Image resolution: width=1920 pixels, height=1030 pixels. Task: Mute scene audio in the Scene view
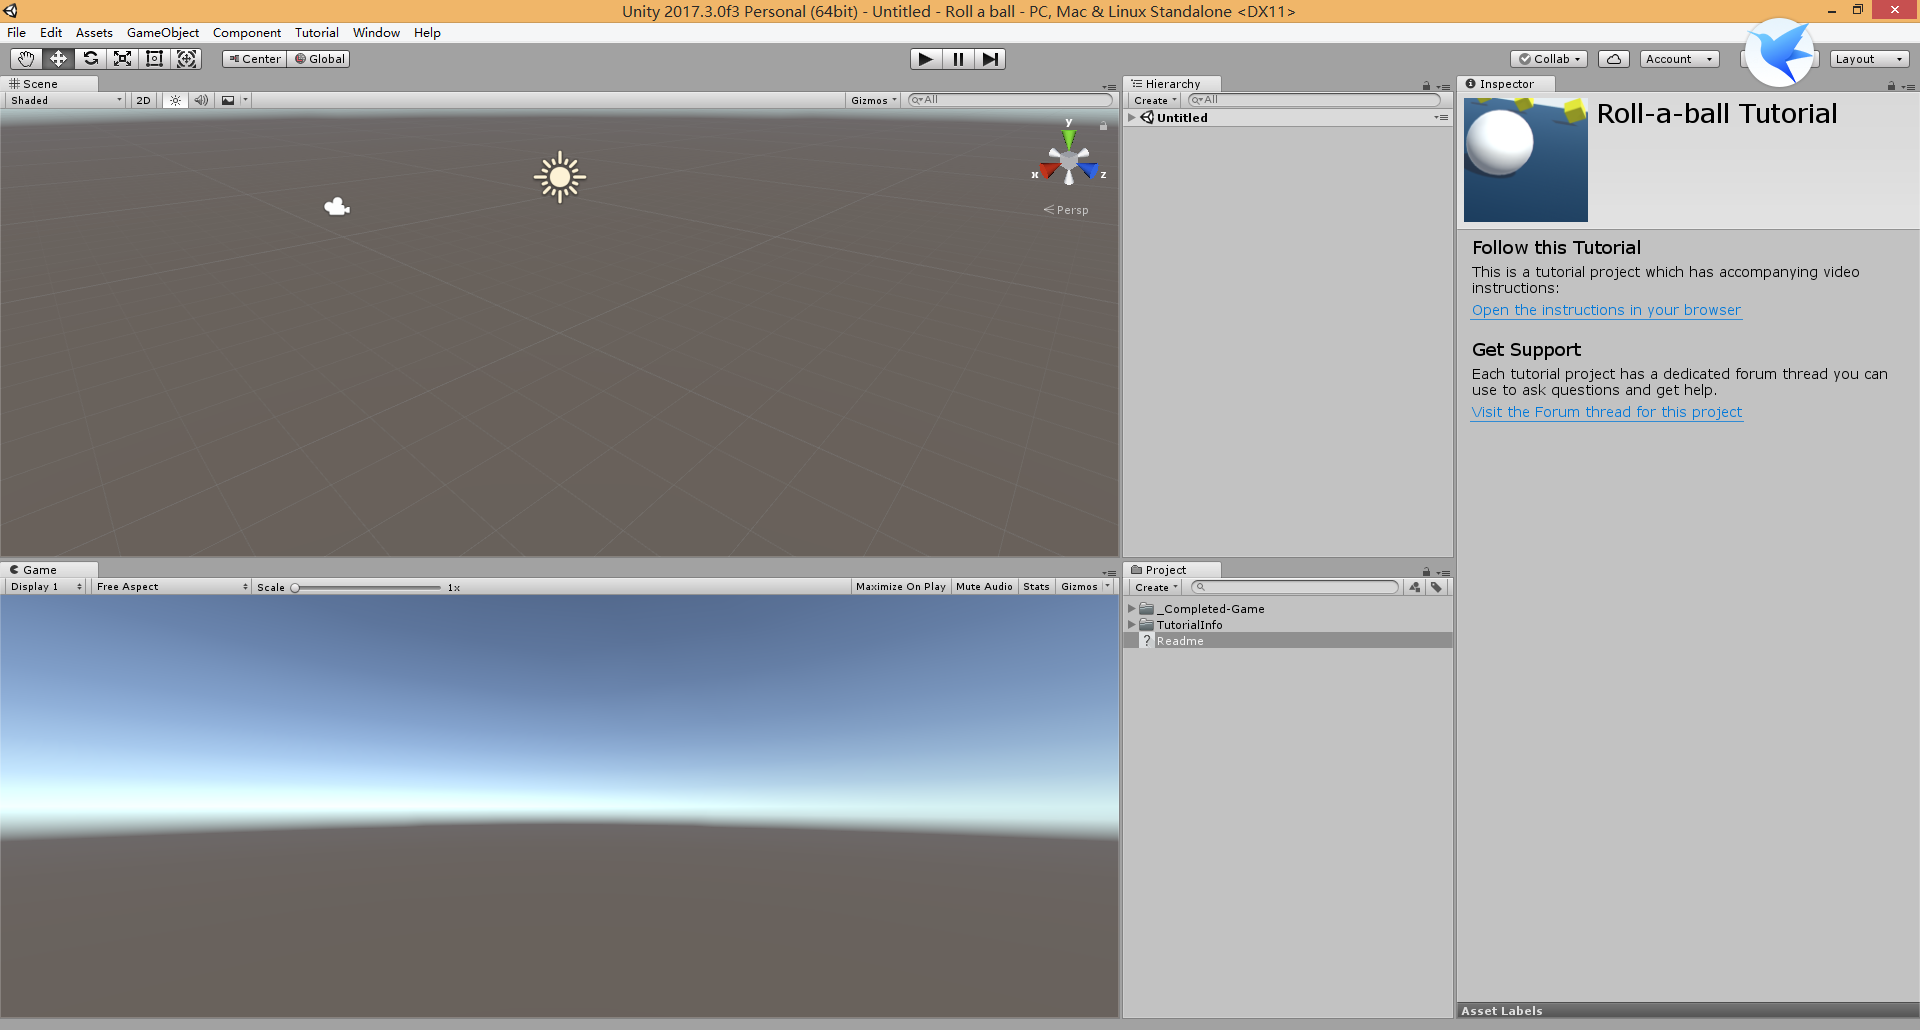[x=201, y=100]
